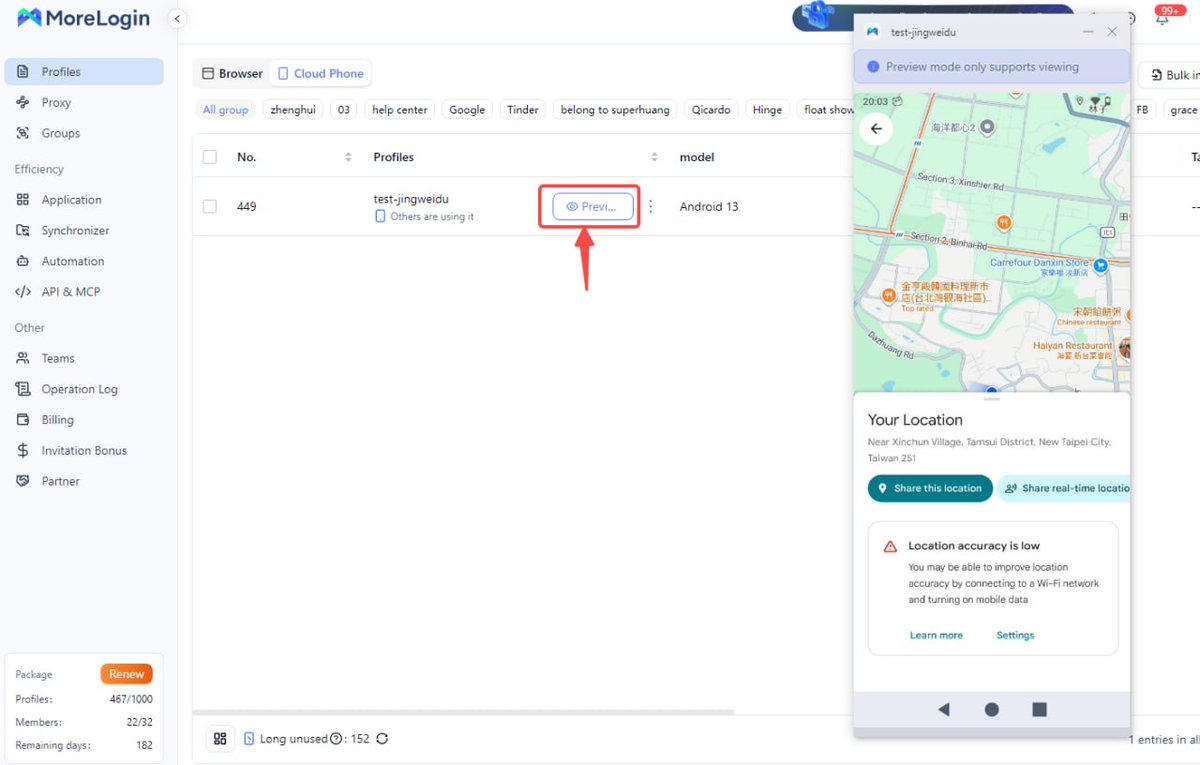Switch to the Cloud Phone tab
The width and height of the screenshot is (1200, 765).
(x=320, y=73)
